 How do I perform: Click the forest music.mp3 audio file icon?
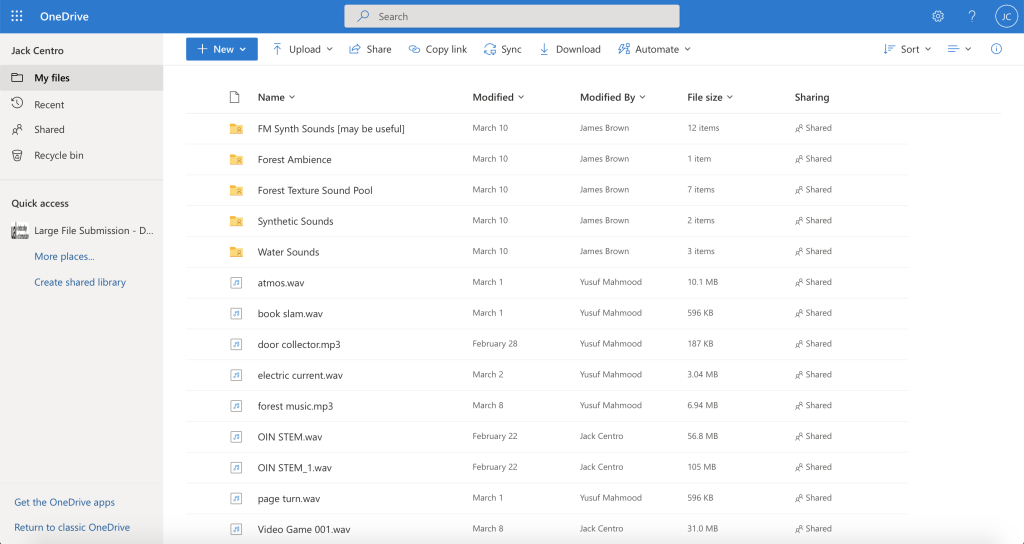[236, 406]
